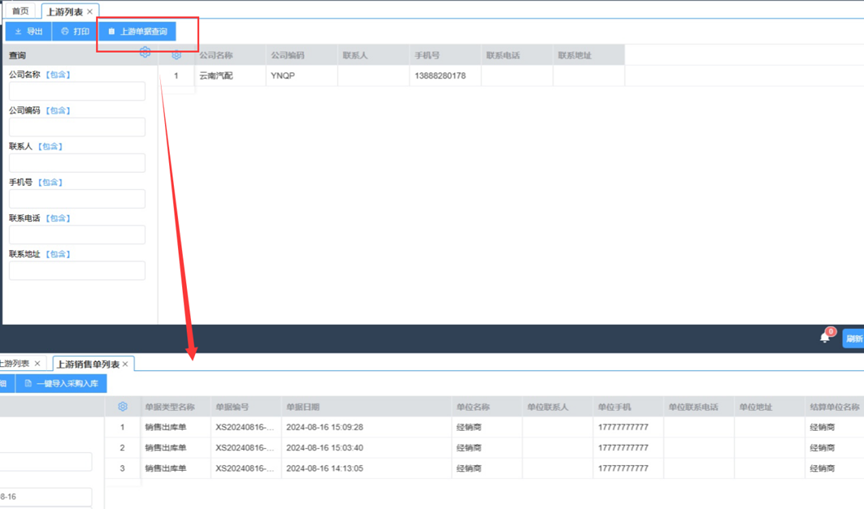Screen dimensions: 864x509
Task: Click the 联系电话 column header
Action: [x=516, y=55]
